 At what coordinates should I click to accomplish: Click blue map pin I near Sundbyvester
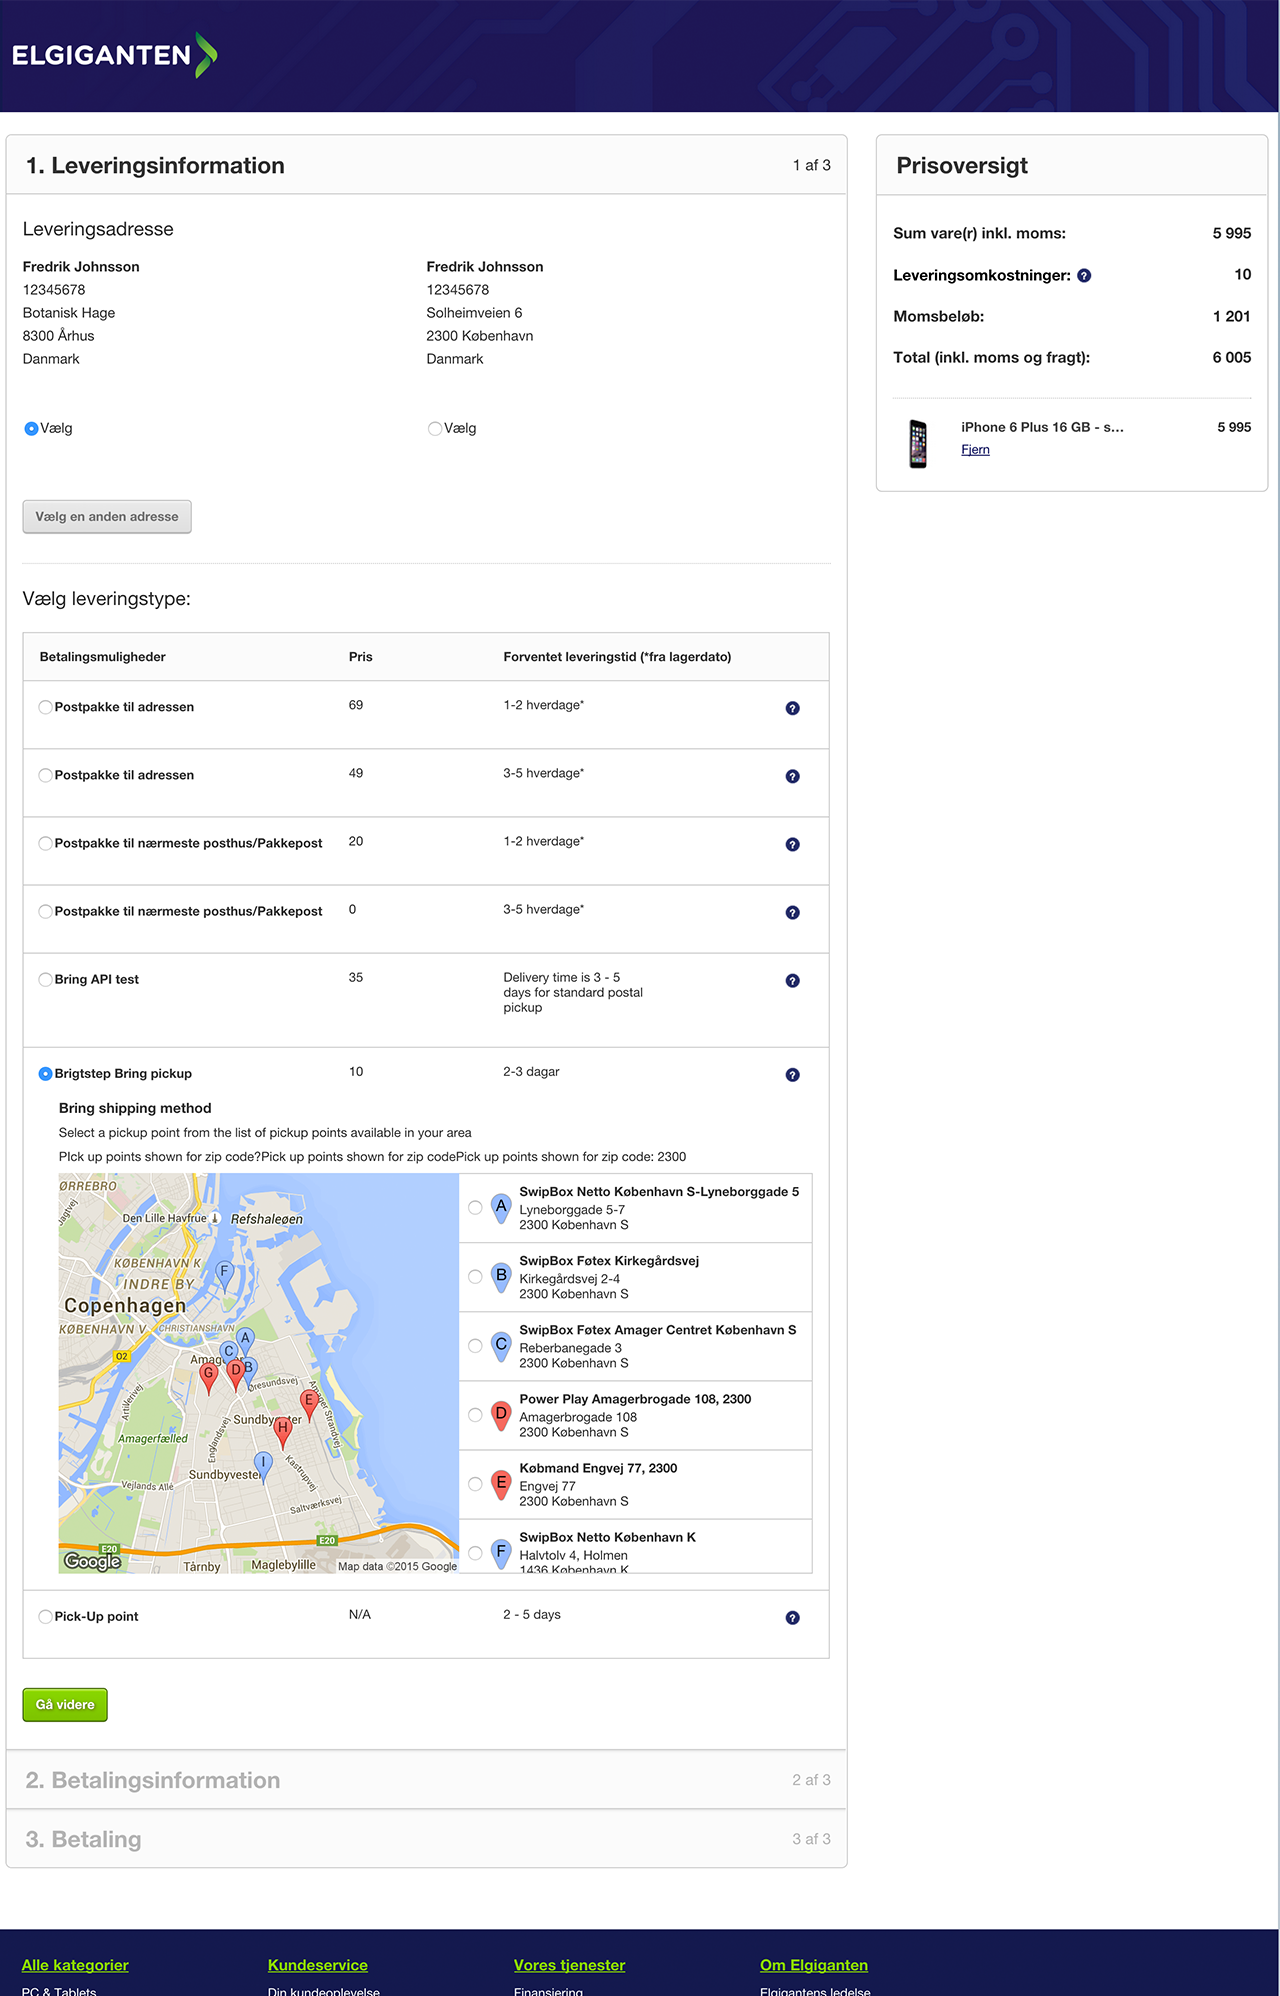pos(263,1466)
